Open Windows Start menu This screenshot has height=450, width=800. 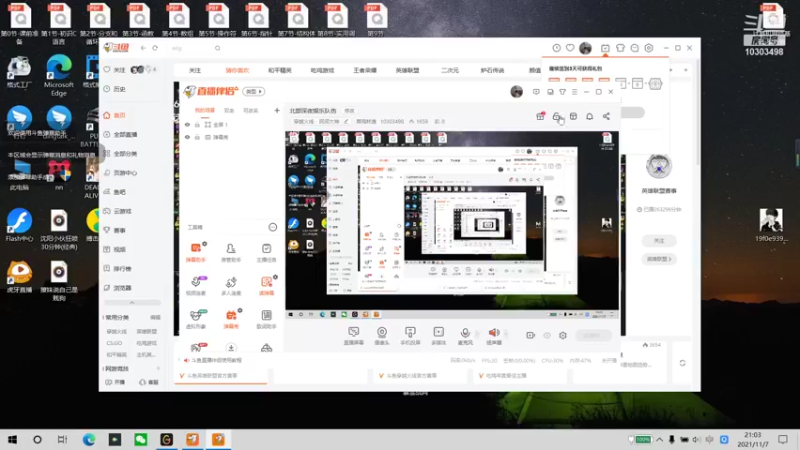point(12,439)
